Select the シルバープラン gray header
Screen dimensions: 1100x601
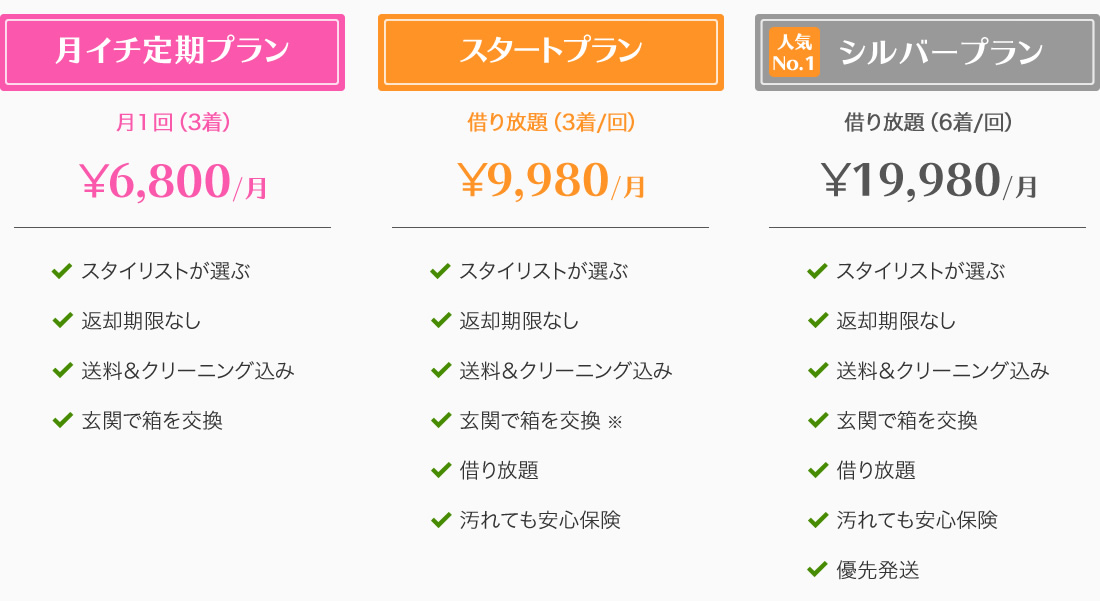pyautogui.click(x=927, y=53)
